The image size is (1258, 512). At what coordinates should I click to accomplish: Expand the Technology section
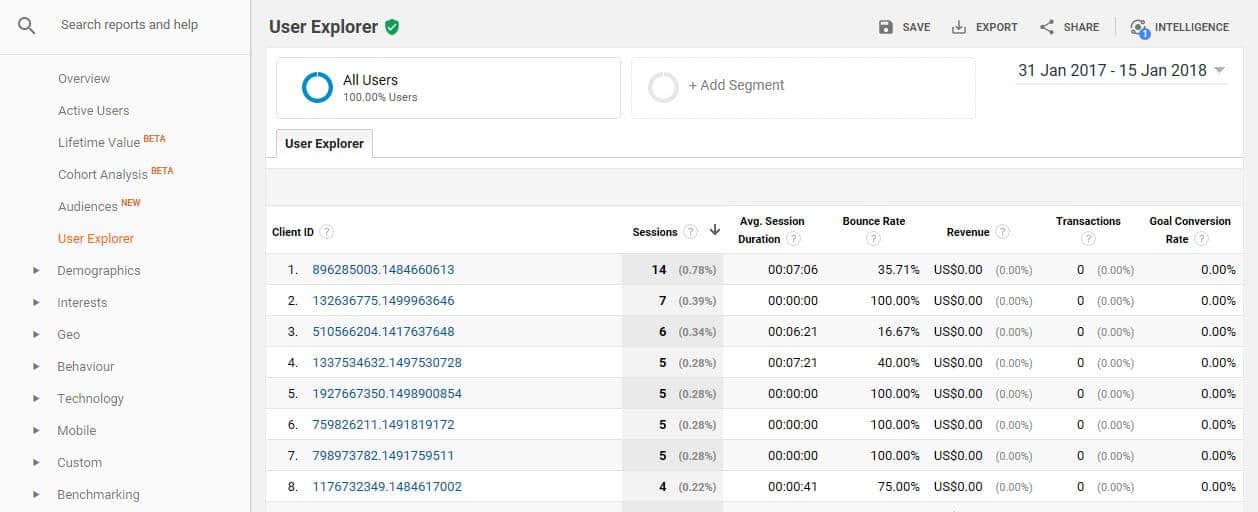36,398
